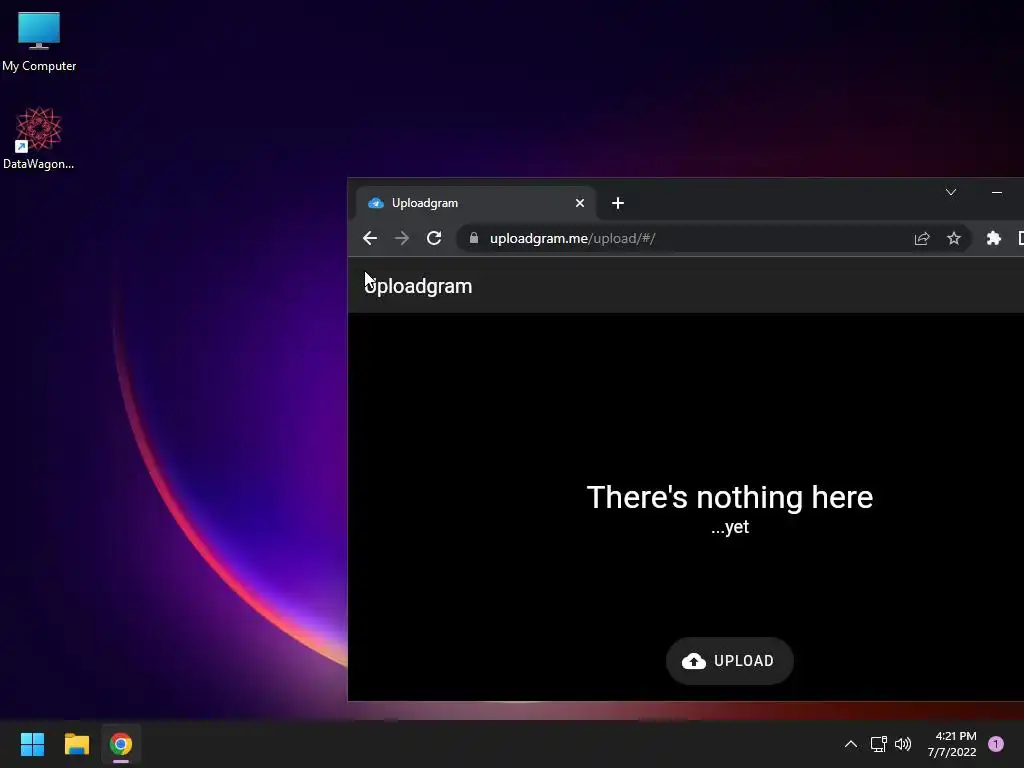Image resolution: width=1024 pixels, height=768 pixels.
Task: Minimize the Chrome window
Action: point(997,192)
